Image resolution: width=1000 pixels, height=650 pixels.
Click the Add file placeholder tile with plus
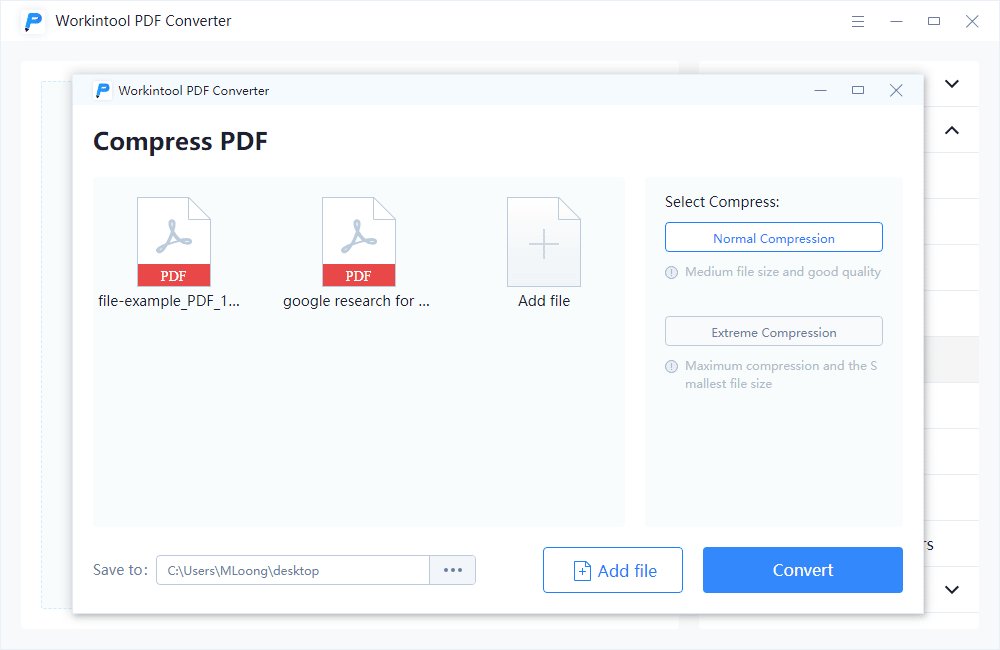click(544, 242)
